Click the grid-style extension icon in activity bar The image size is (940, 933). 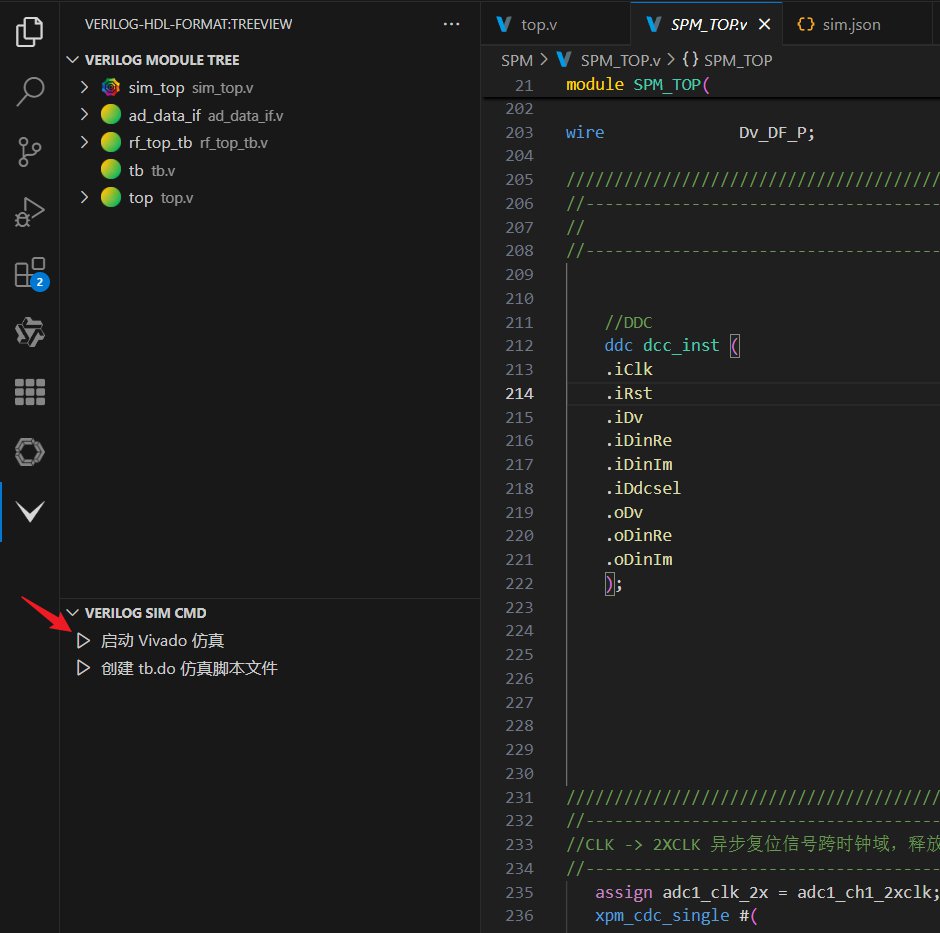point(30,392)
